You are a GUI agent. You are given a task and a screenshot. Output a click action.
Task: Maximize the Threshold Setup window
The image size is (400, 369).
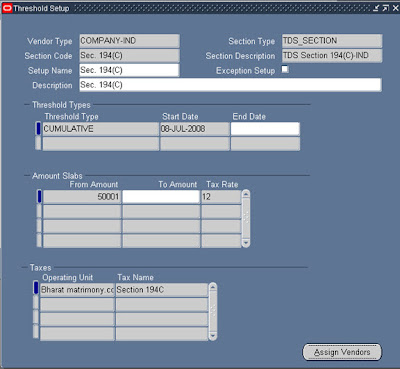pyautogui.click(x=386, y=8)
